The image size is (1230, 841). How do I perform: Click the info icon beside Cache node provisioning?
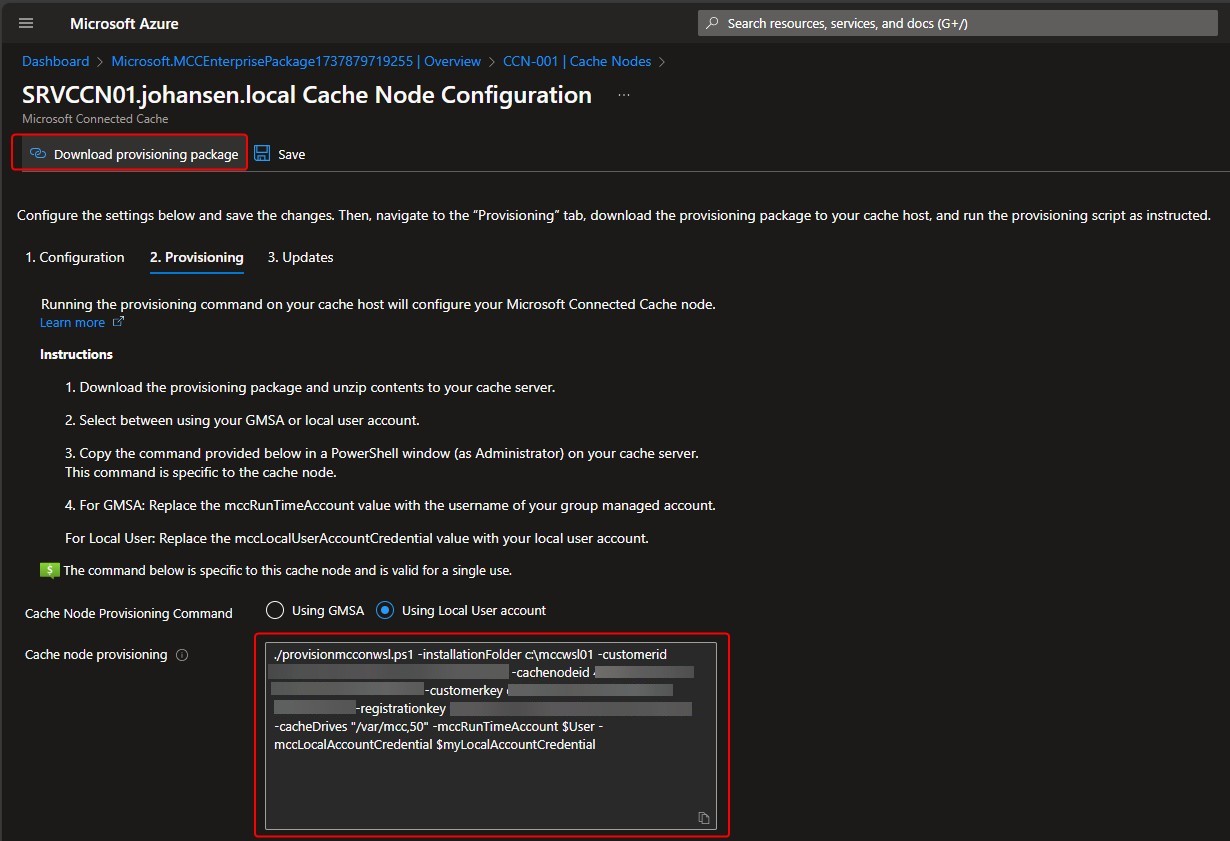pyautogui.click(x=182, y=655)
